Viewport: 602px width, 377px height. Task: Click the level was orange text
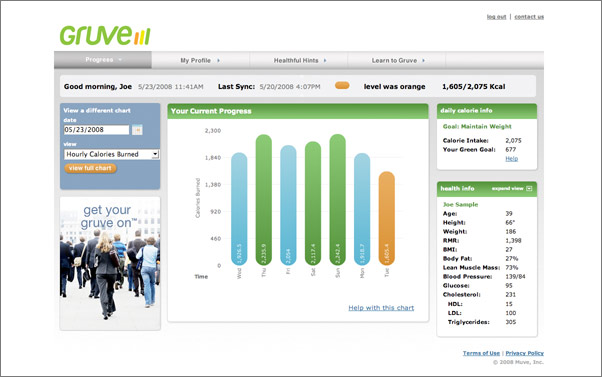(x=394, y=86)
